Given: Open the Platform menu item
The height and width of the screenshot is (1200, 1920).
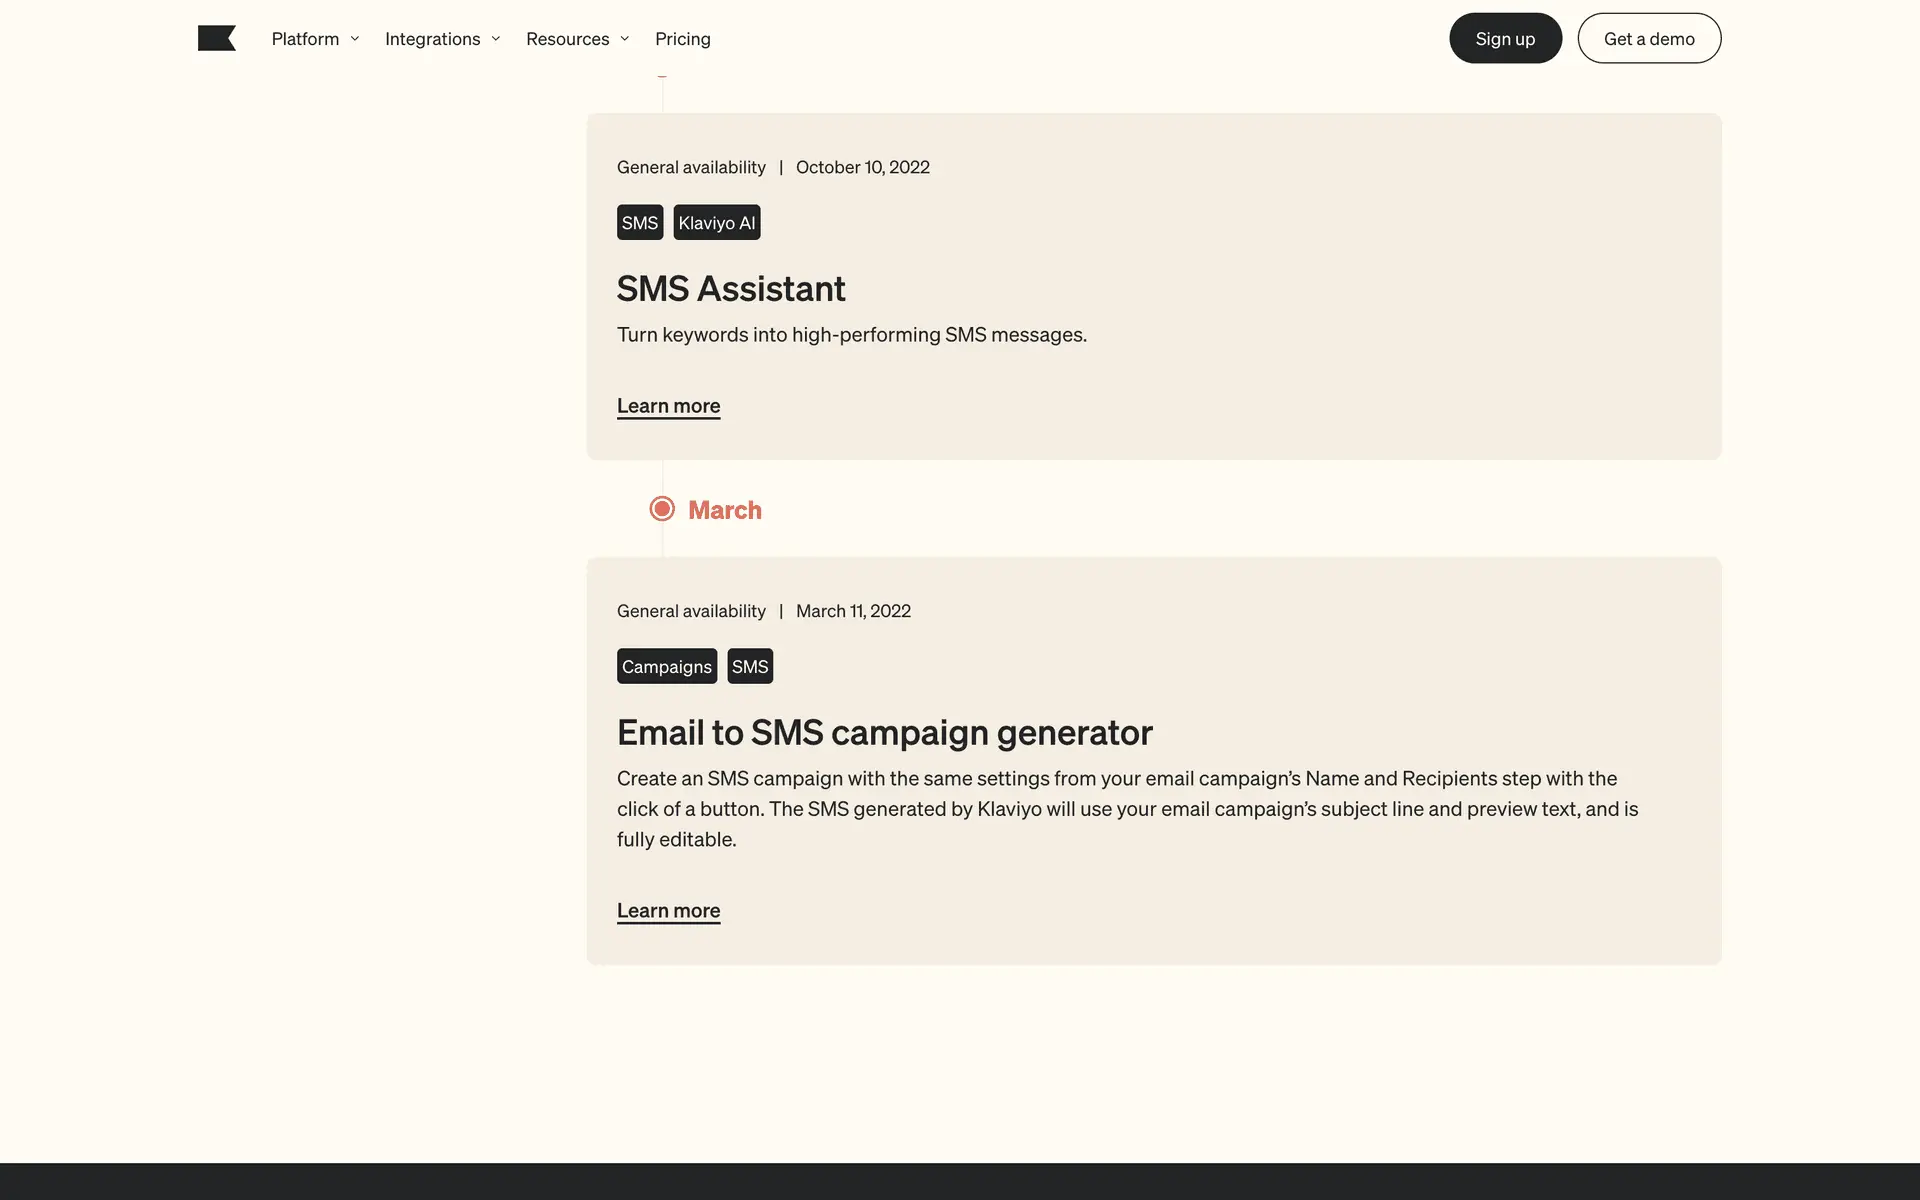Looking at the screenshot, I should click(x=305, y=39).
